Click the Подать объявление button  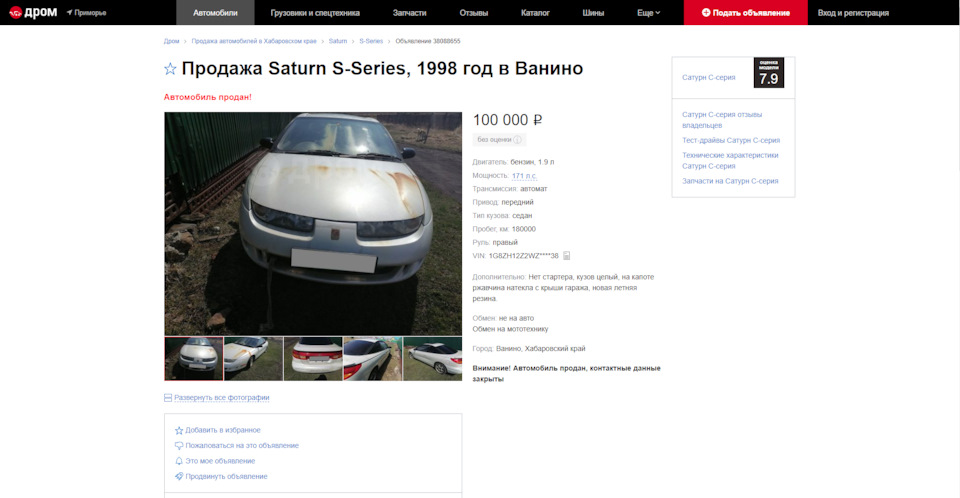[x=746, y=12]
